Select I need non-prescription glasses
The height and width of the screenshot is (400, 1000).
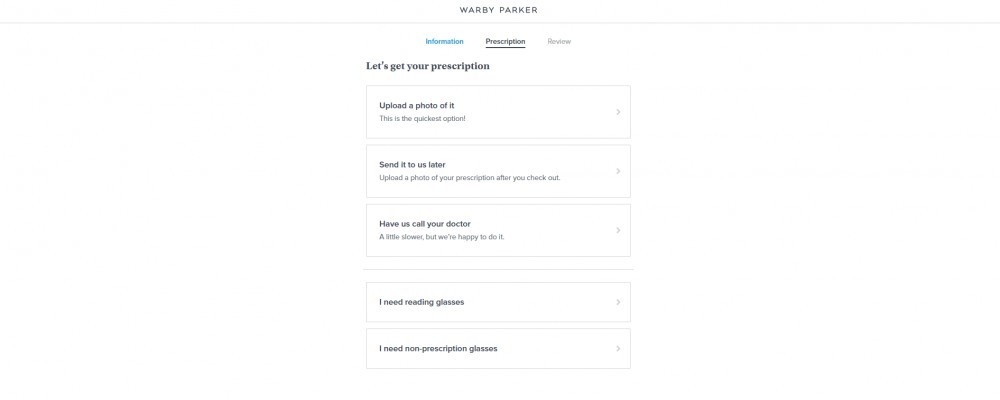pyautogui.click(x=498, y=349)
